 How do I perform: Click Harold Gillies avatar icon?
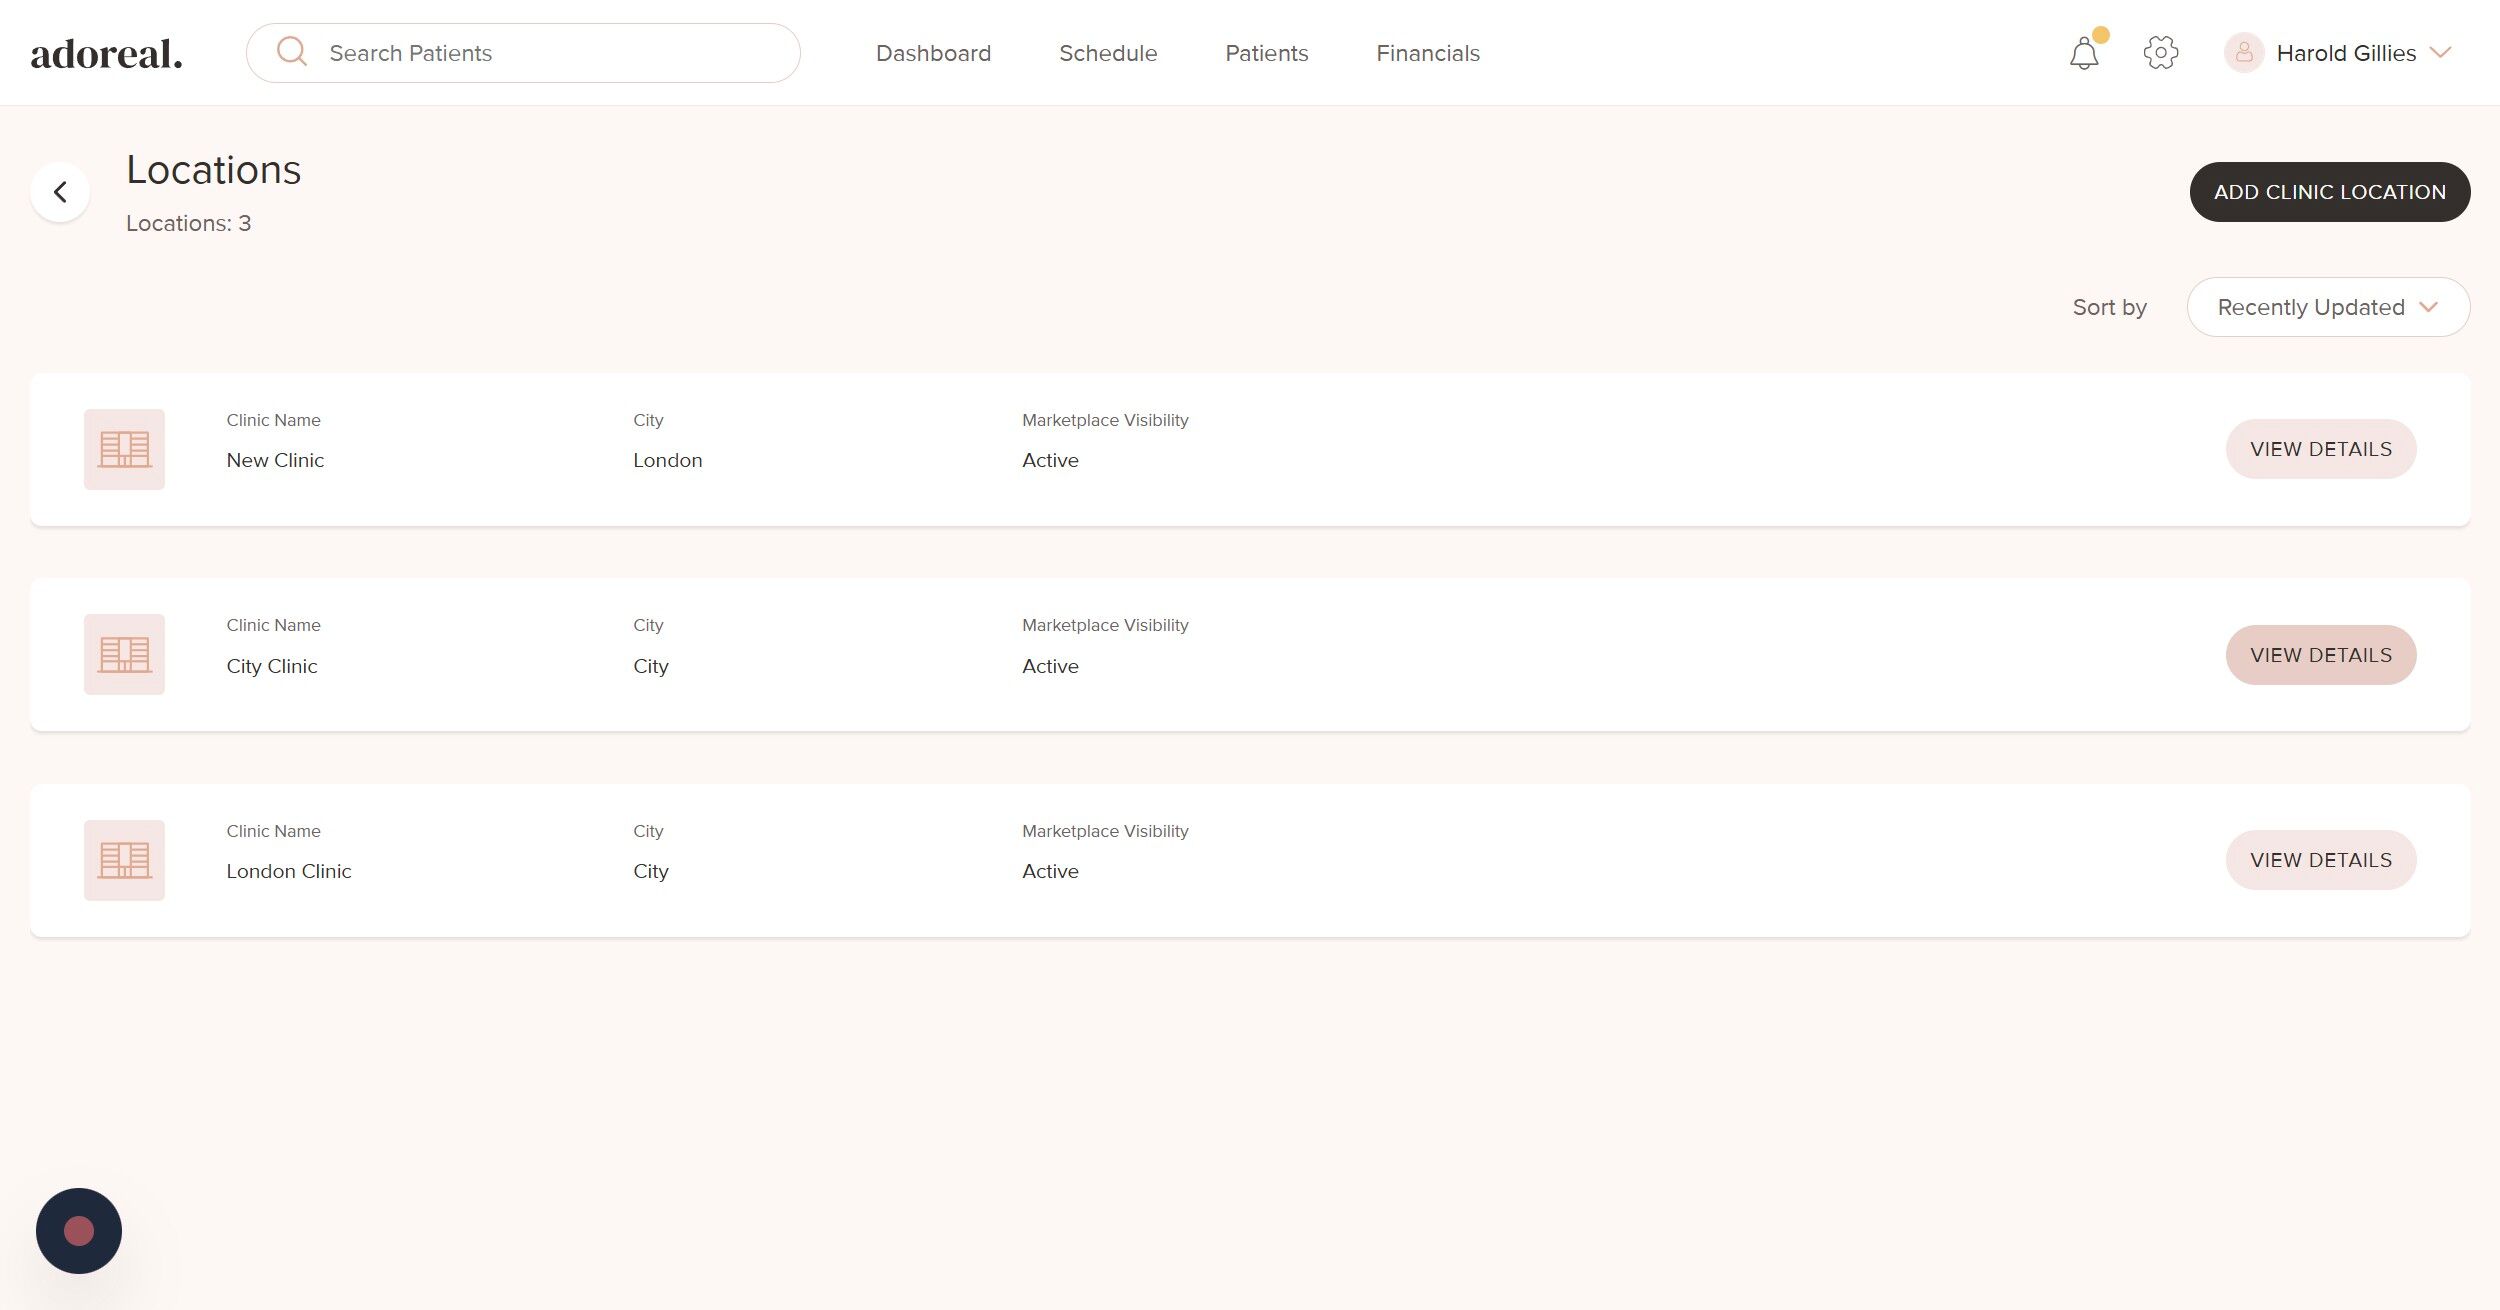[2243, 53]
